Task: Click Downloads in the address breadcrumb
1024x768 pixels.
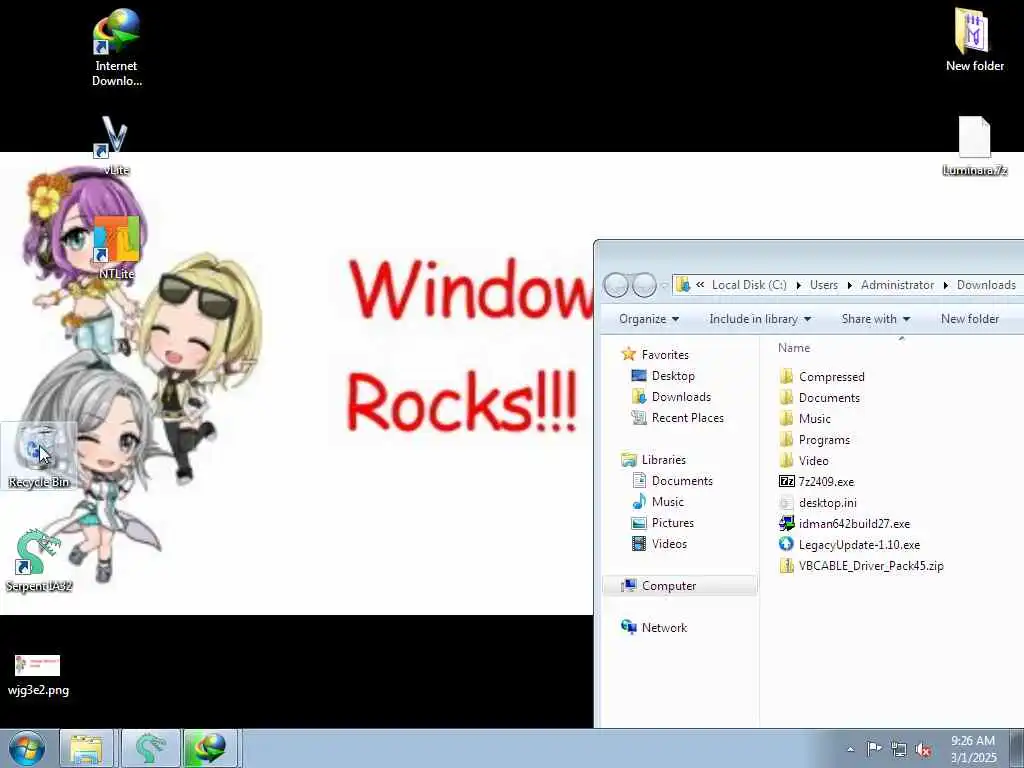Action: pos(986,285)
